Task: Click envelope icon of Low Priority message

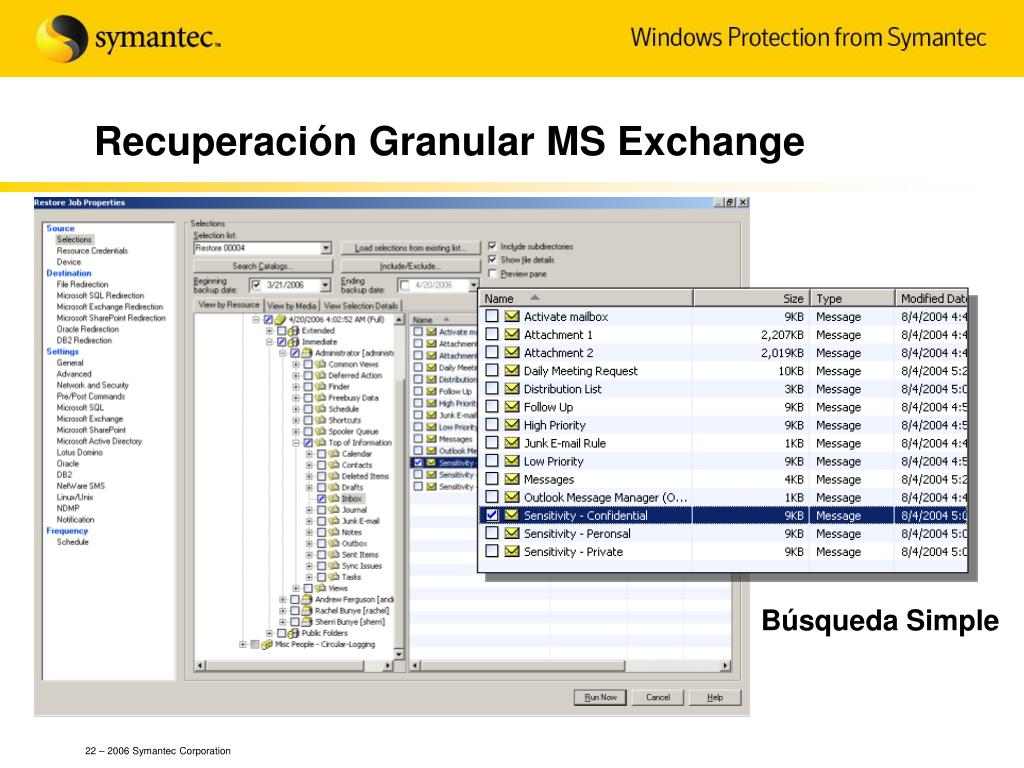Action: 512,461
